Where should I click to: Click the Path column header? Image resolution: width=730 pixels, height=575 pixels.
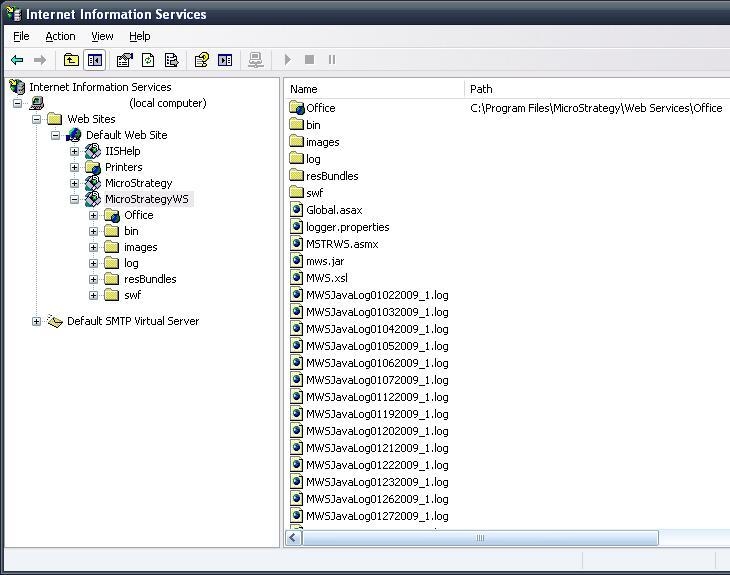(x=597, y=89)
